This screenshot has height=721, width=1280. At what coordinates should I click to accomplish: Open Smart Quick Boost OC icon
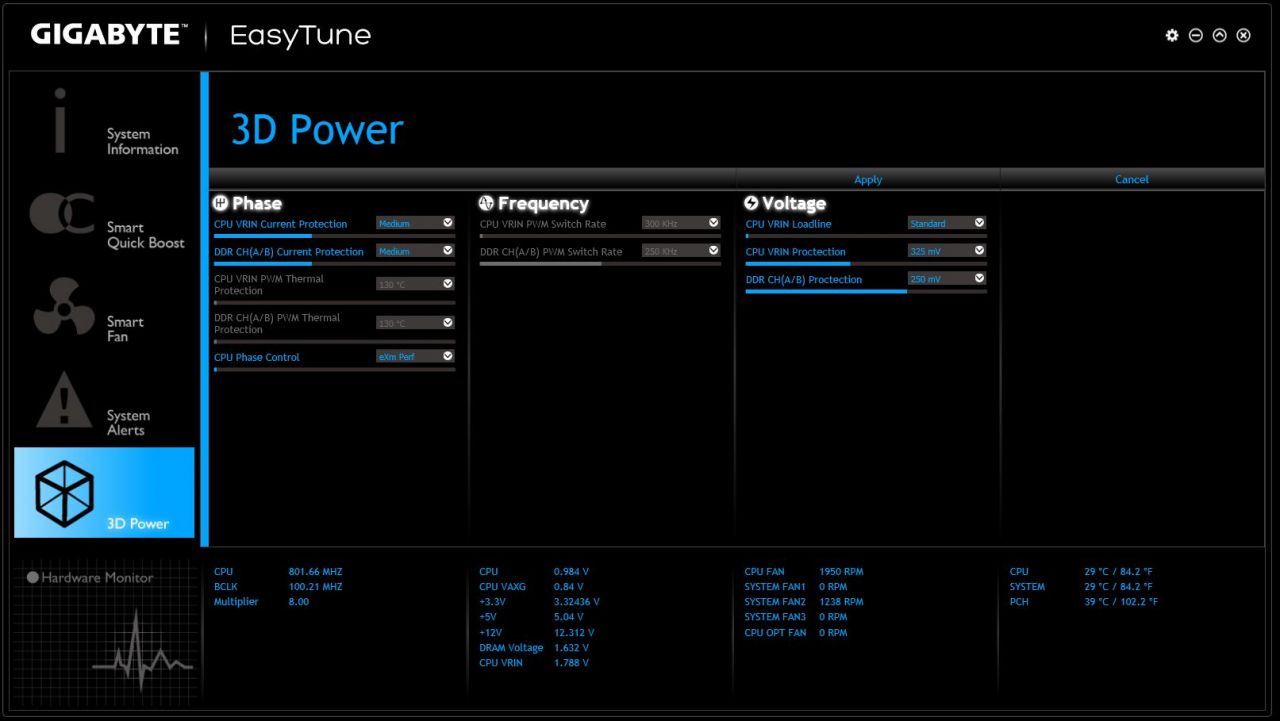pyautogui.click(x=62, y=214)
